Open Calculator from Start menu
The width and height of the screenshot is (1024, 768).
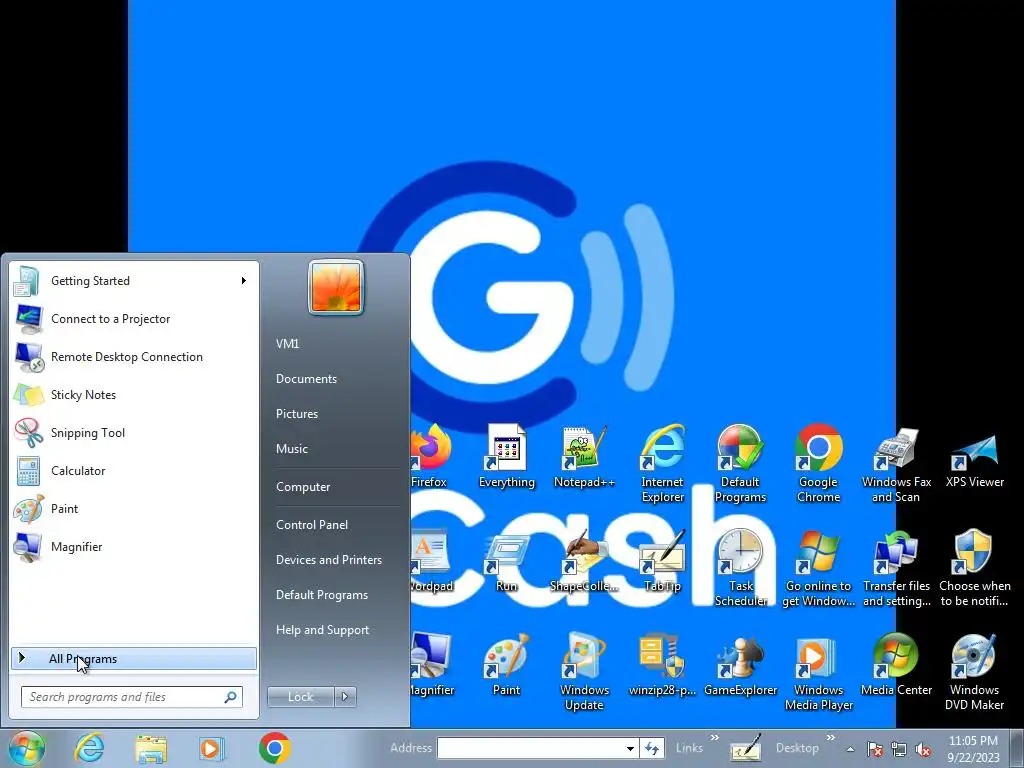(x=134, y=470)
